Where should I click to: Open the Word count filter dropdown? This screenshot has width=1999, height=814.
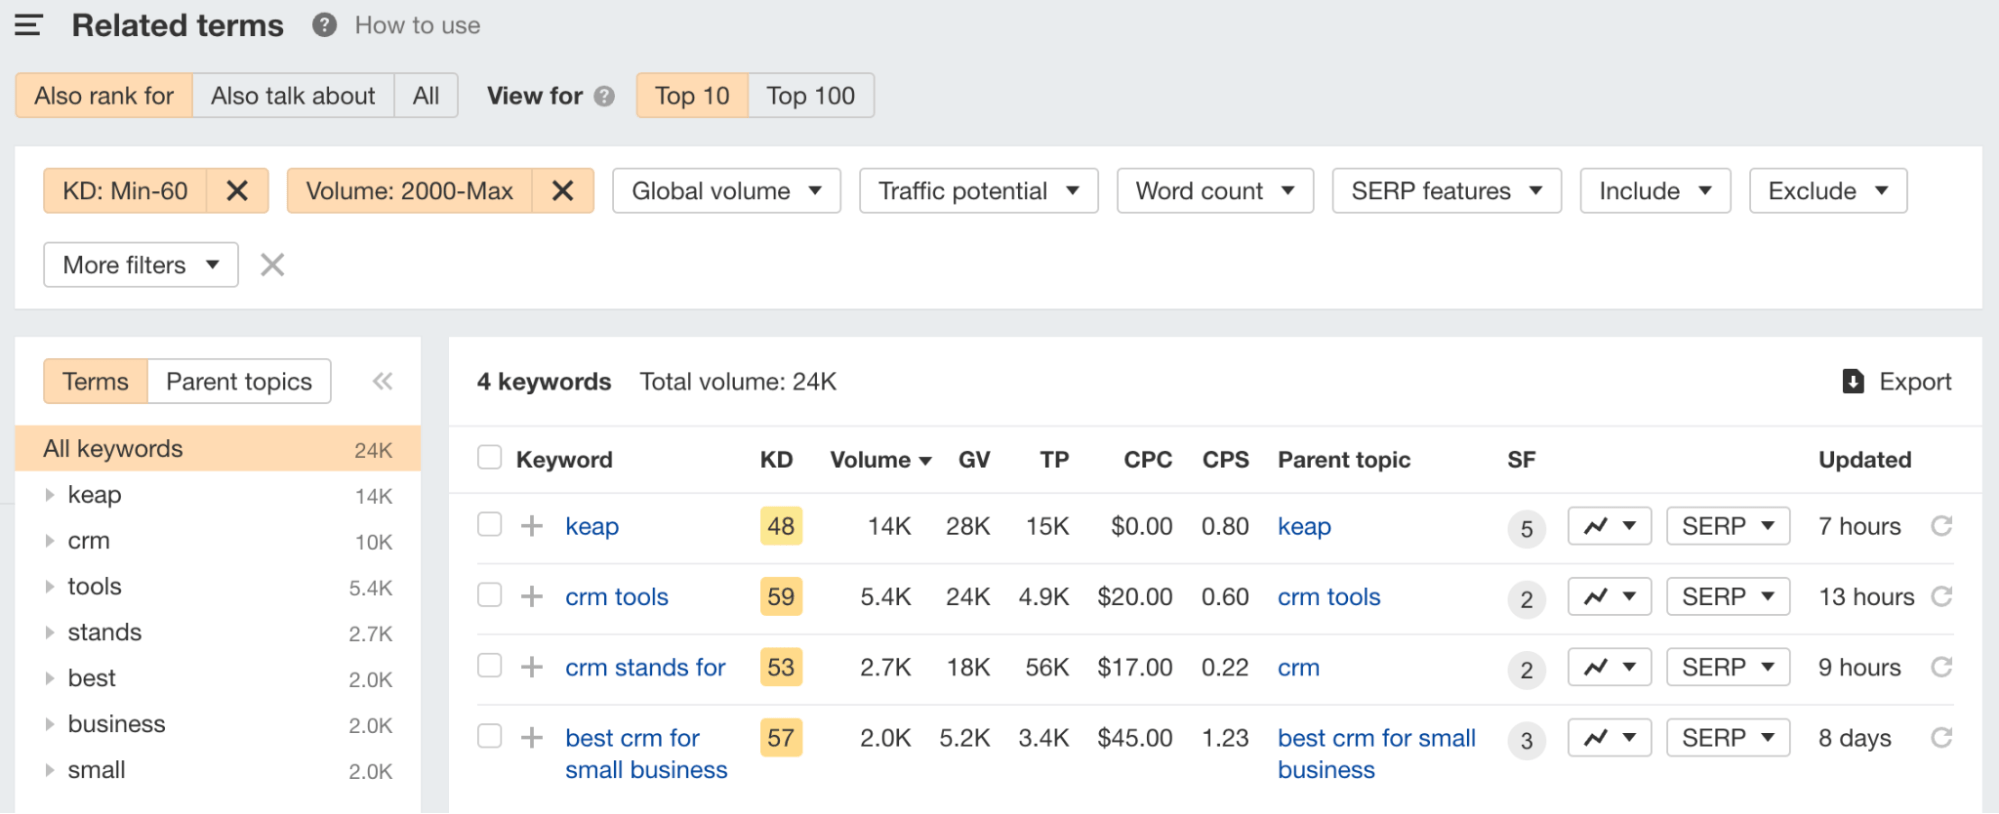[1215, 190]
